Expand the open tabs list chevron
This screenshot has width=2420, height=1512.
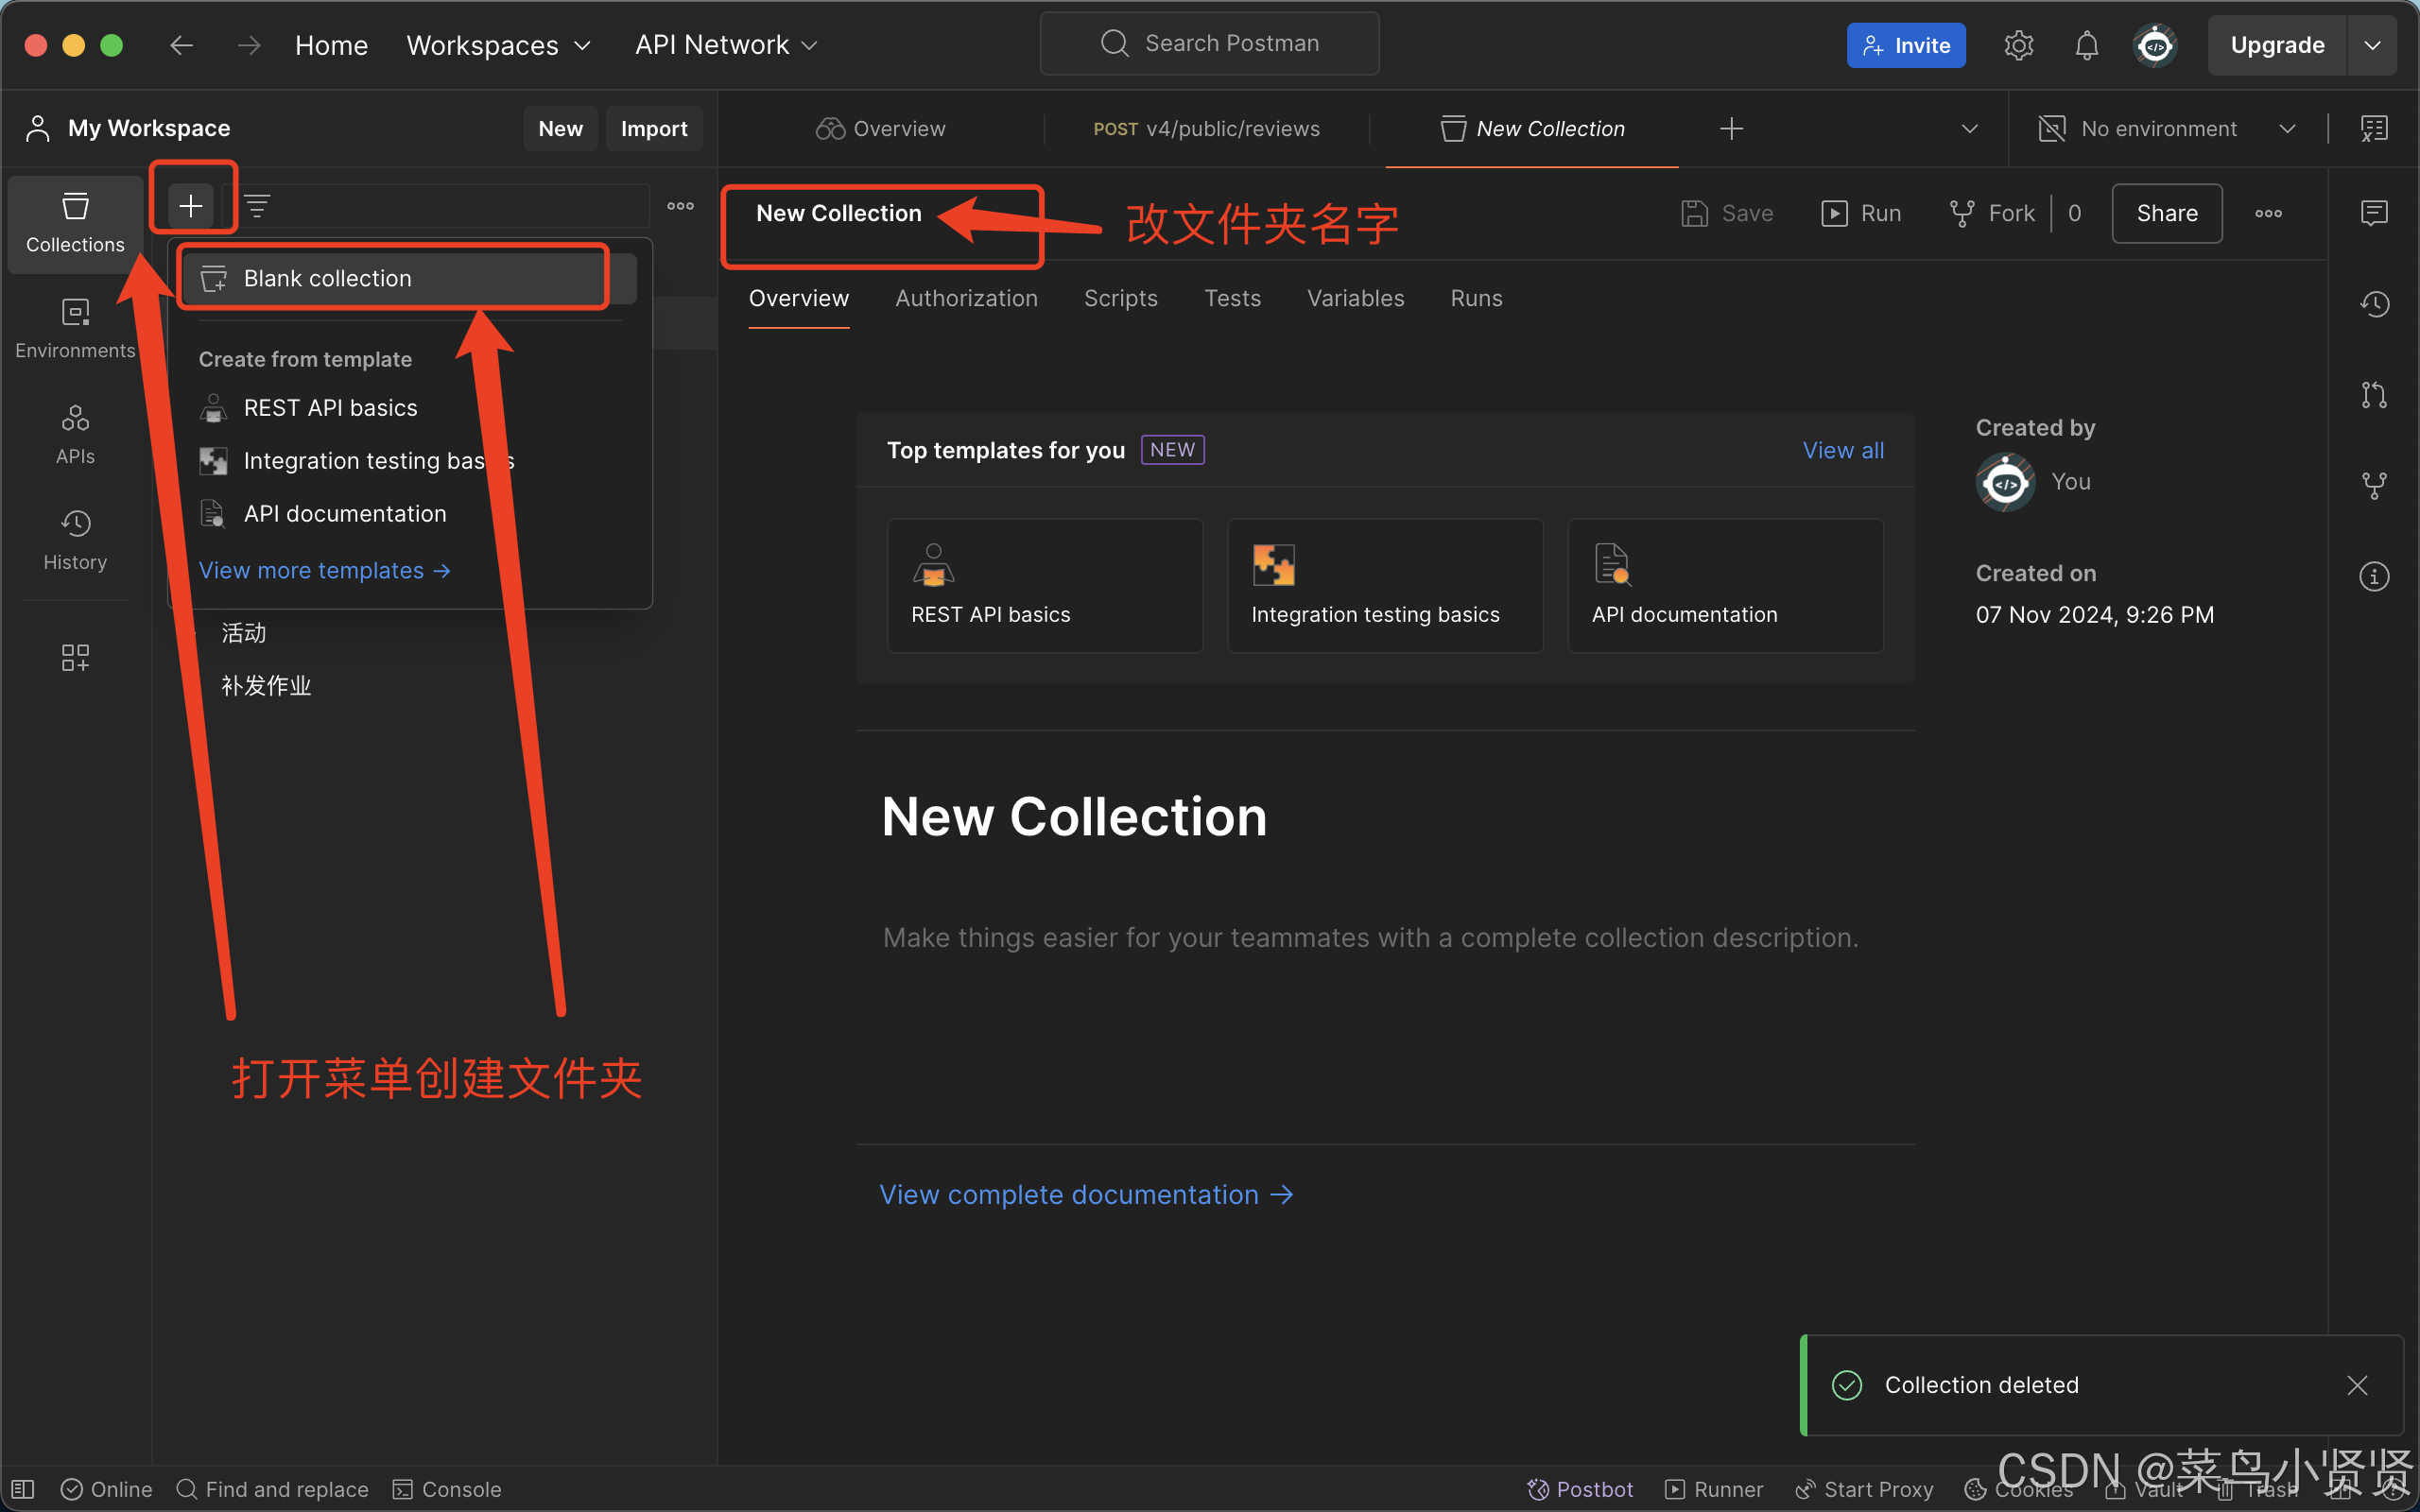pyautogui.click(x=1970, y=129)
